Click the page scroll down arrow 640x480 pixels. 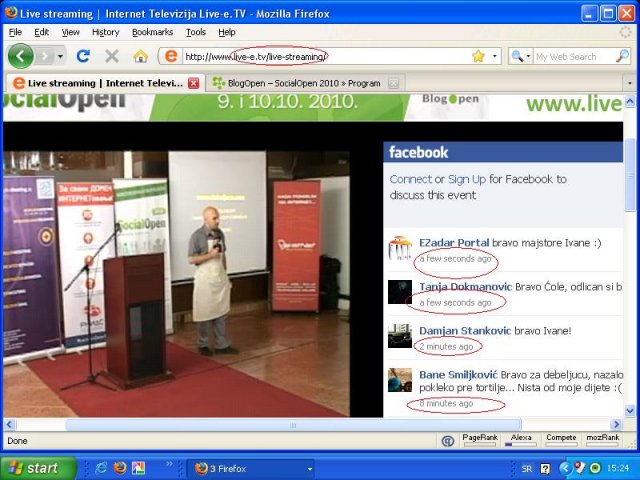(629, 410)
